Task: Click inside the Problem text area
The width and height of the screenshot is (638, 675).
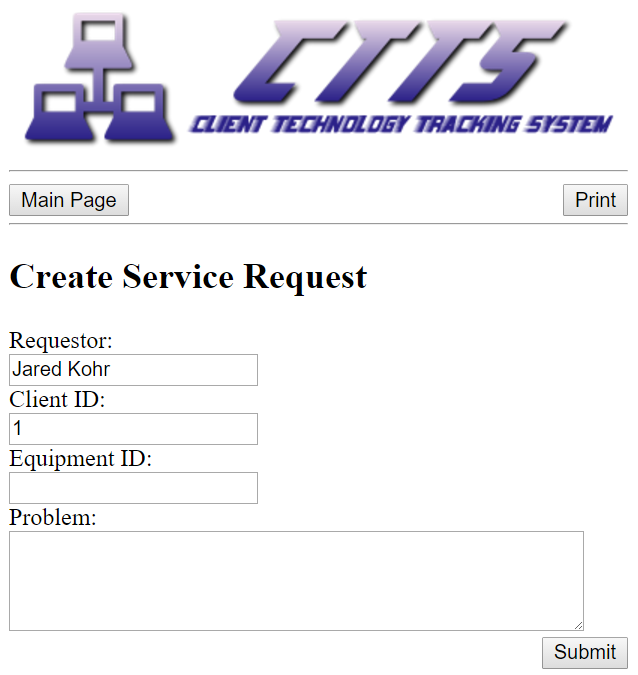Action: pyautogui.click(x=296, y=581)
